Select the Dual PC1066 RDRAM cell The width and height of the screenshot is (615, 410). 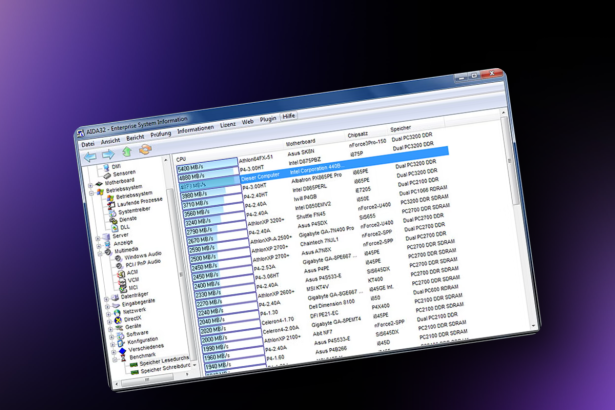point(423,191)
